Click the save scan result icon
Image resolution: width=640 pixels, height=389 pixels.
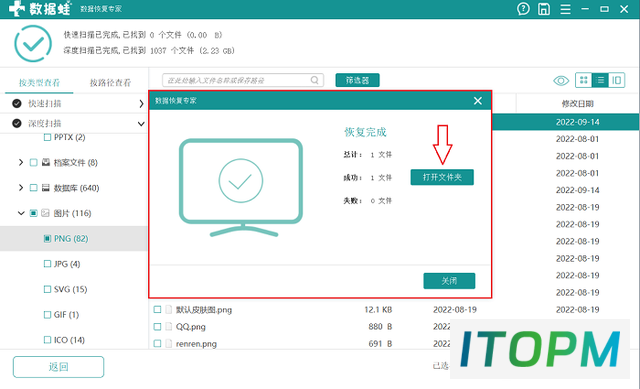pyautogui.click(x=544, y=9)
